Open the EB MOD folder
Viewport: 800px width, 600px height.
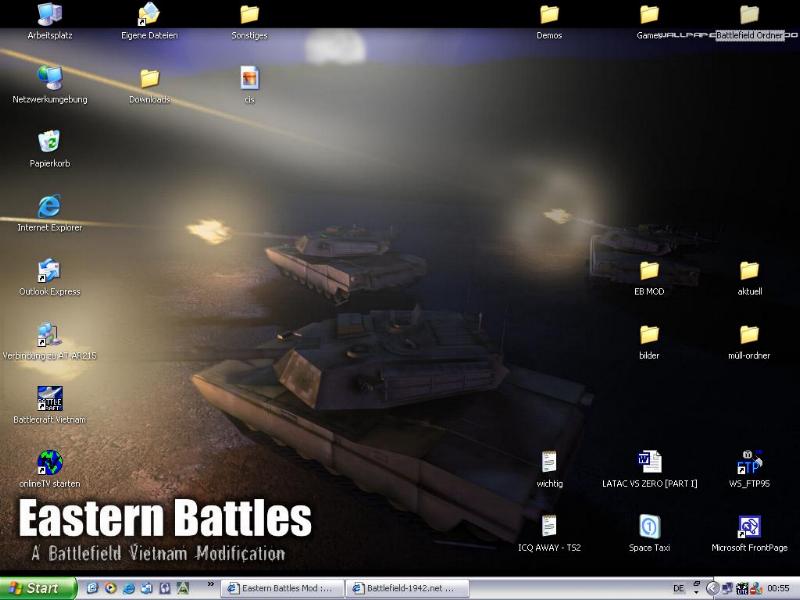(x=649, y=271)
